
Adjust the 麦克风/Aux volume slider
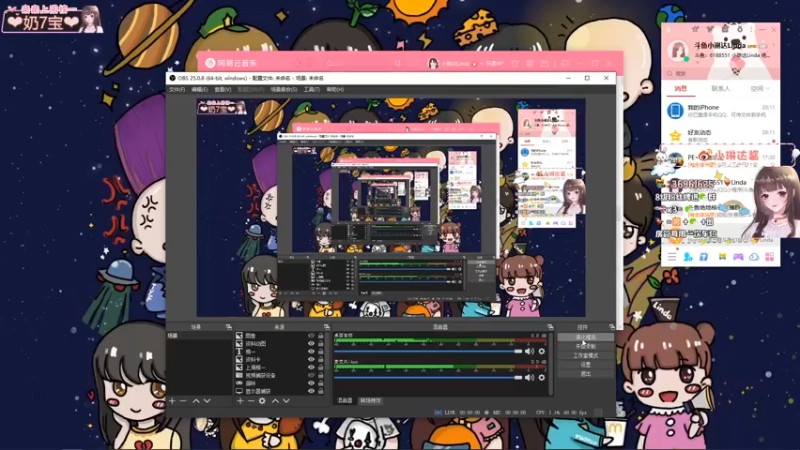tap(428, 378)
